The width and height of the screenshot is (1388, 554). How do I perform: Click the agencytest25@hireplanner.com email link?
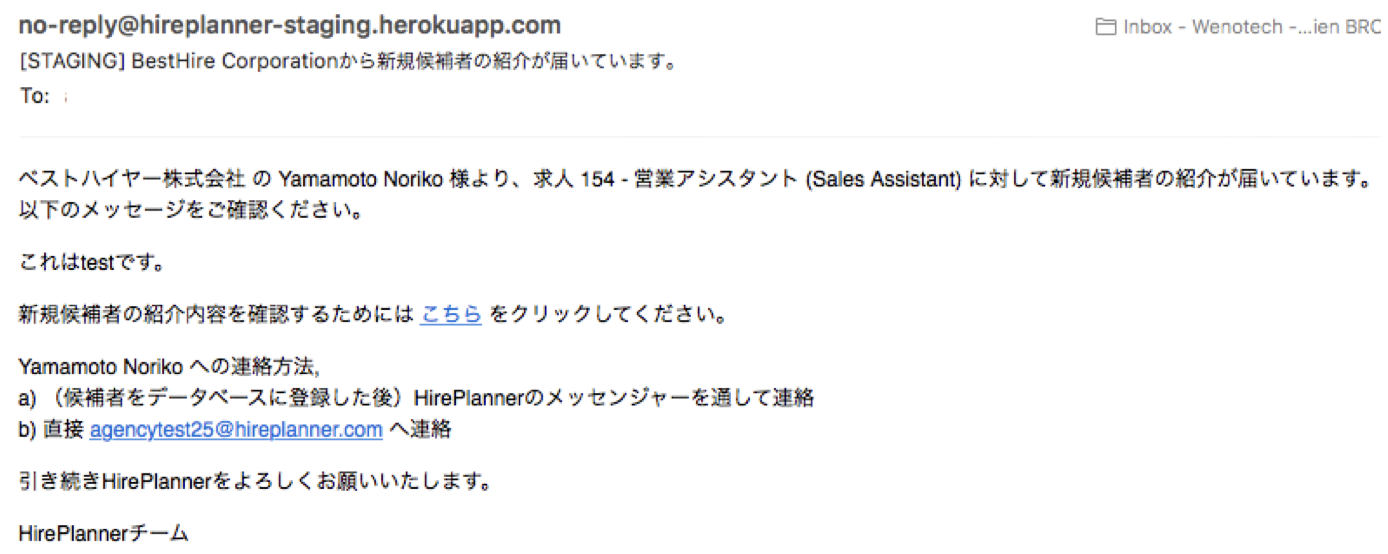click(236, 430)
